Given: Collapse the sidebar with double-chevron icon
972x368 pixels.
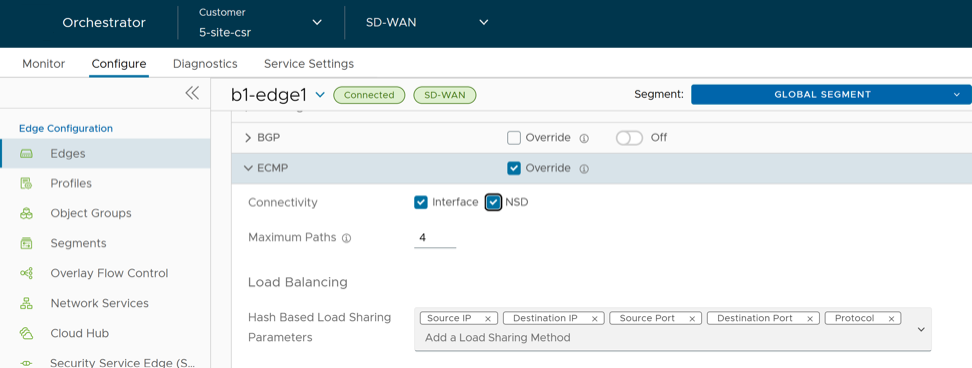Looking at the screenshot, I should coord(192,93).
